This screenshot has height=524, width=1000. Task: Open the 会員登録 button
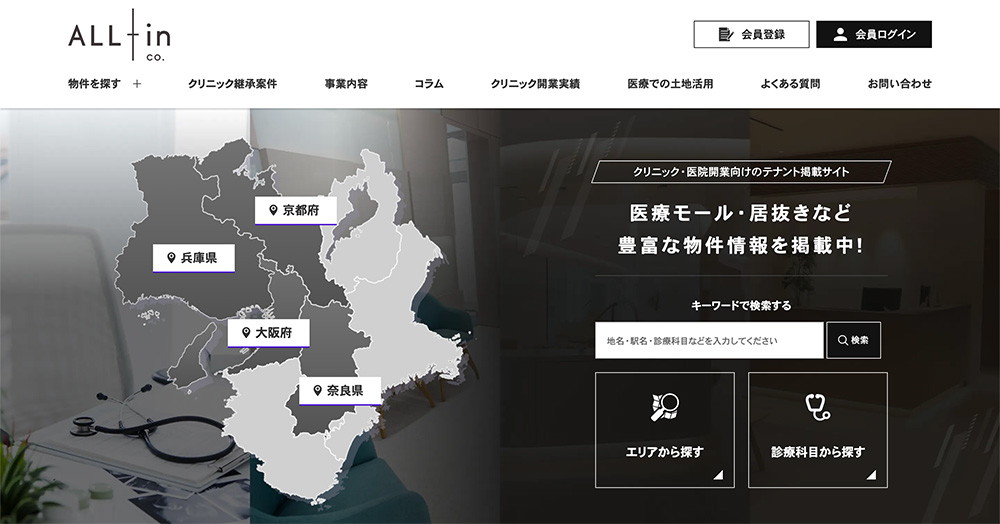pos(751,34)
